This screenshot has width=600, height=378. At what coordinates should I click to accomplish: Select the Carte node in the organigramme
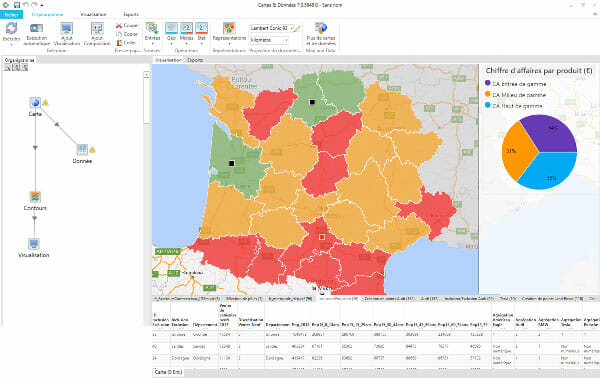[35, 102]
